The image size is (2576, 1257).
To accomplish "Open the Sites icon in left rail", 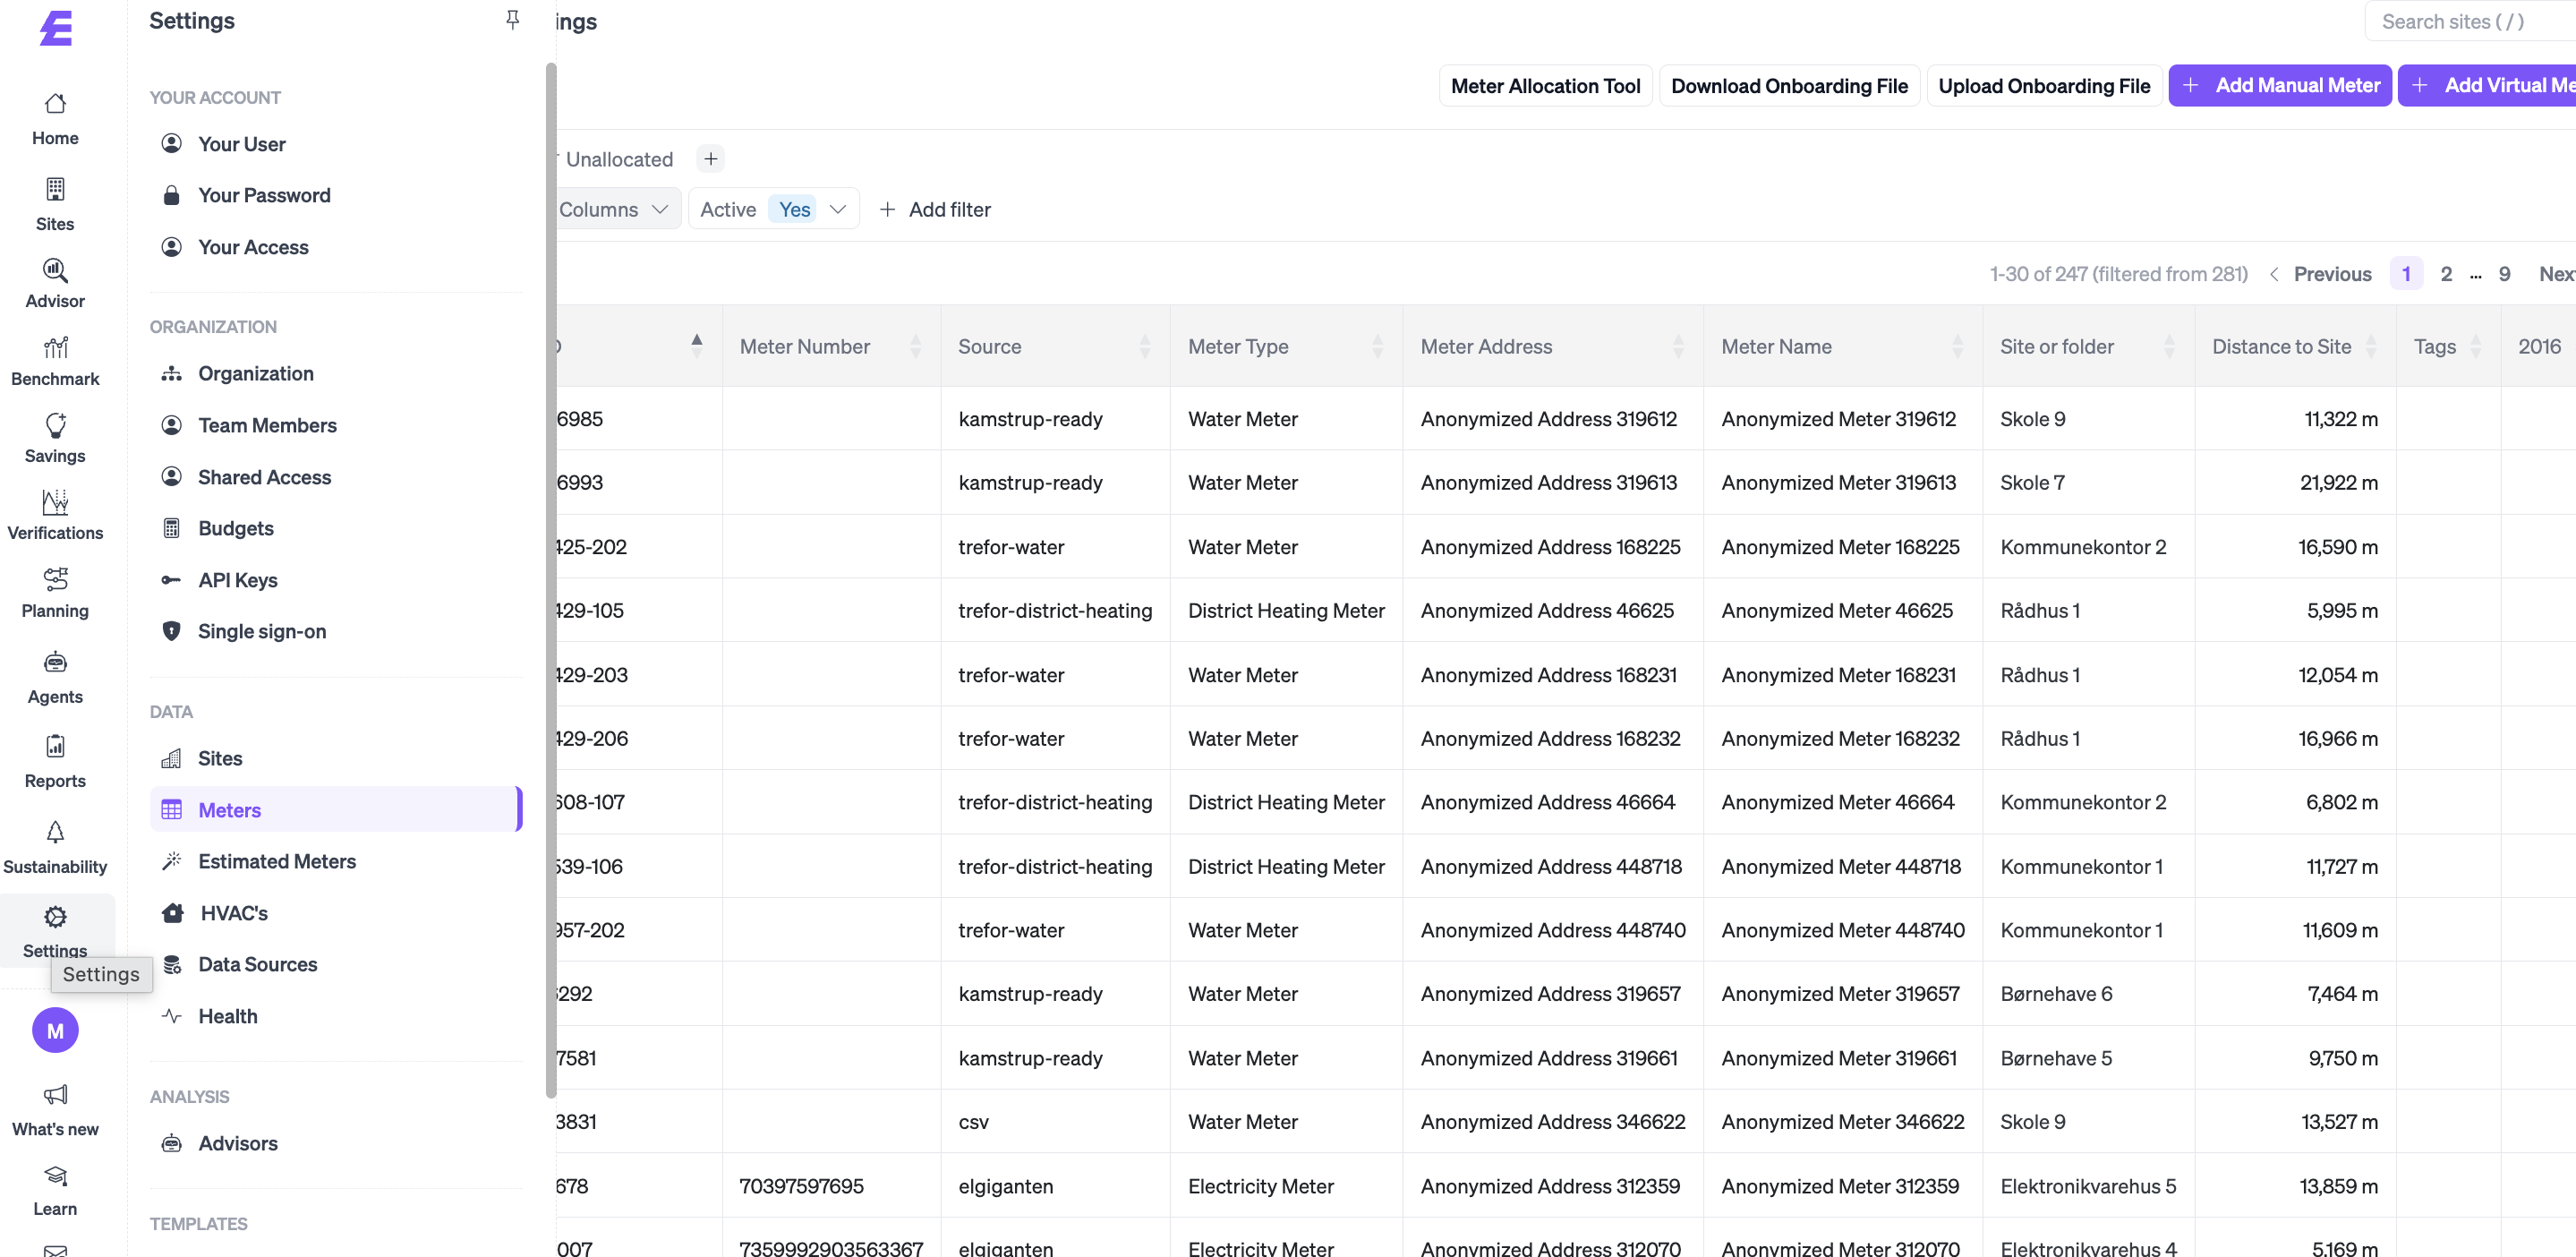I will click(x=55, y=189).
